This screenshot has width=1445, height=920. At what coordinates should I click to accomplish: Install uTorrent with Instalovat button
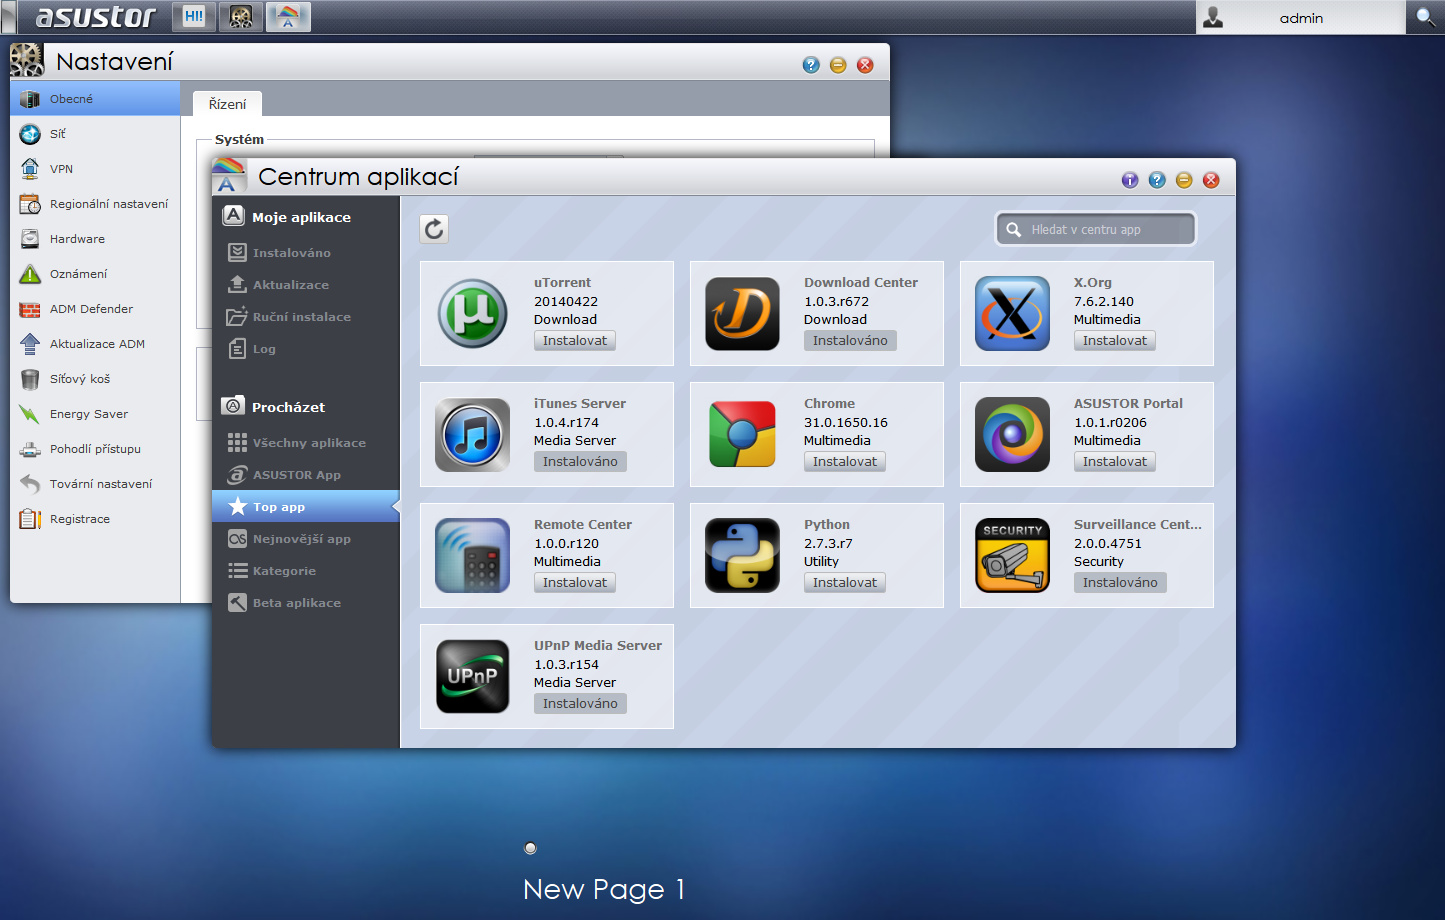coord(575,340)
